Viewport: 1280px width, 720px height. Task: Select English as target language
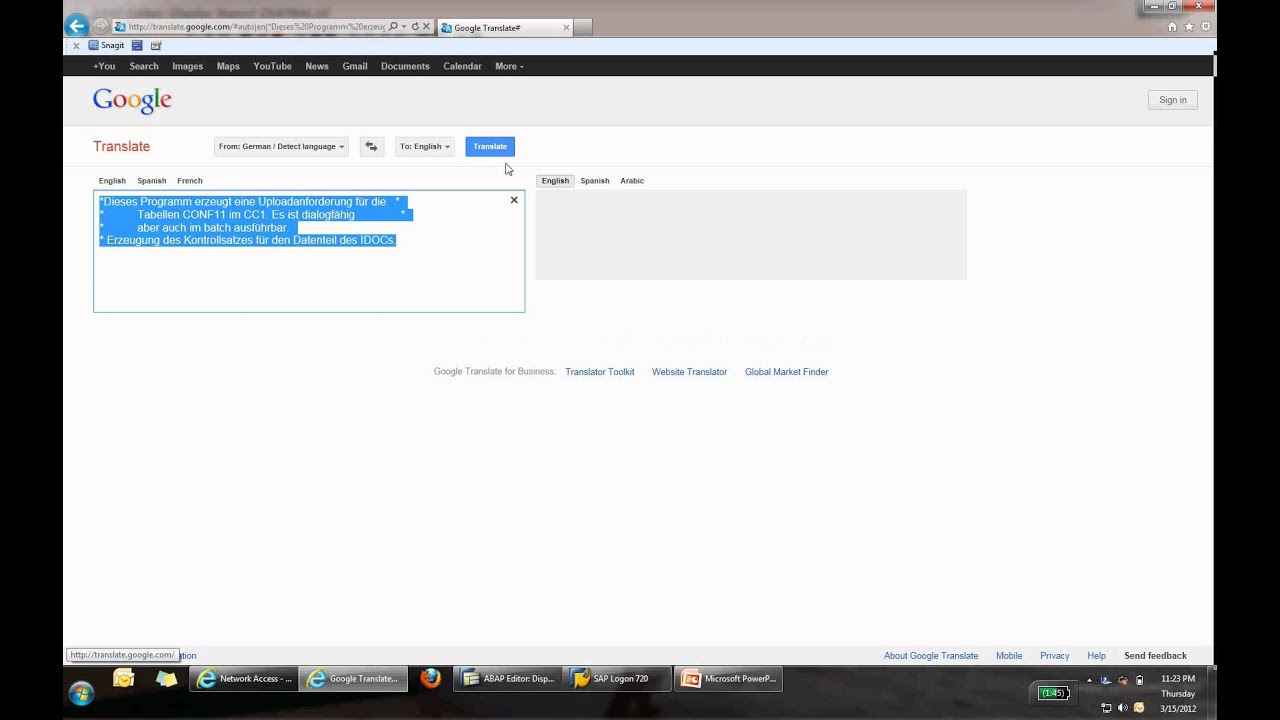coord(555,181)
